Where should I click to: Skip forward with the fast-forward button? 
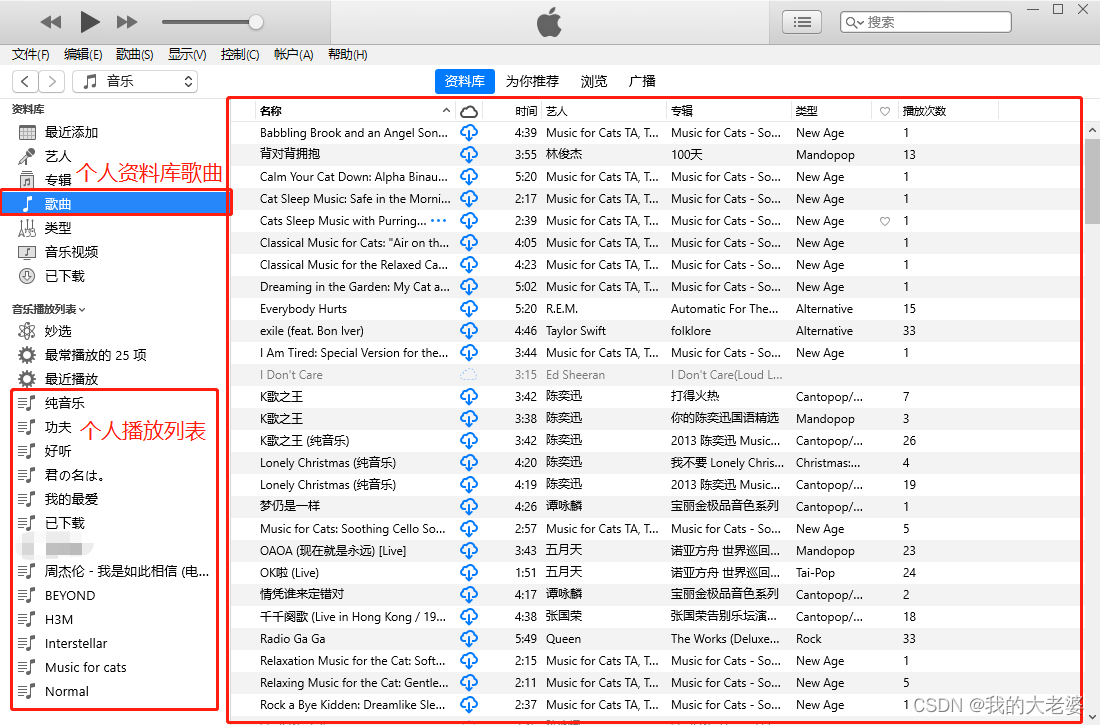click(127, 22)
